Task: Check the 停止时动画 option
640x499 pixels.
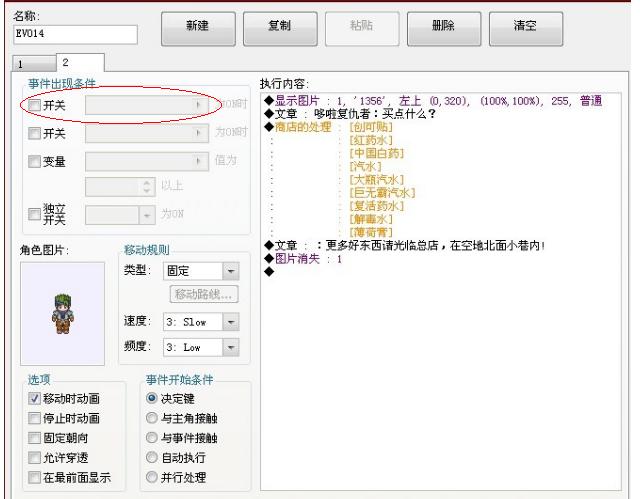Action: (34, 418)
